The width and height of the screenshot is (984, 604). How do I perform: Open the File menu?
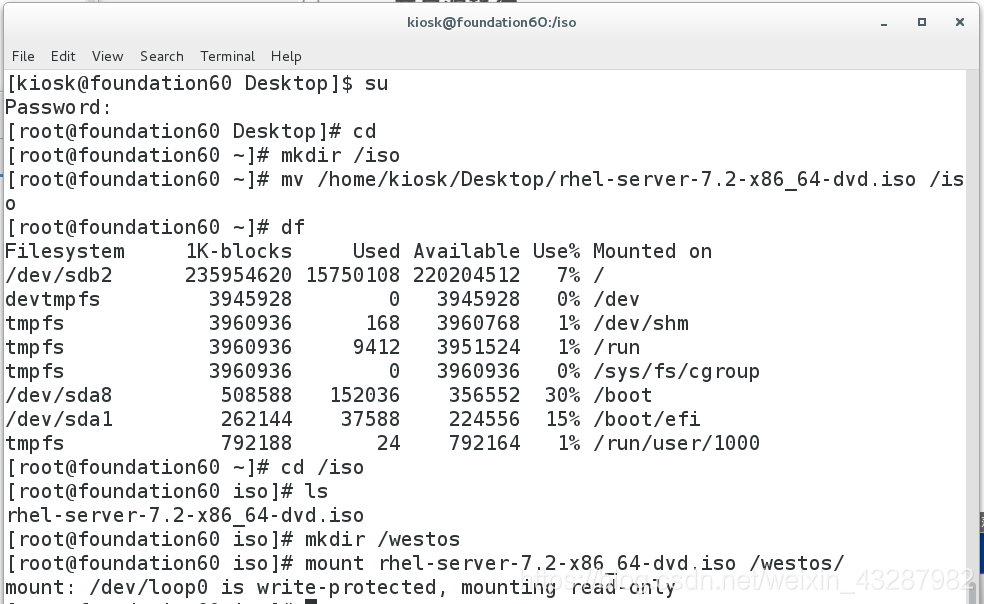23,57
